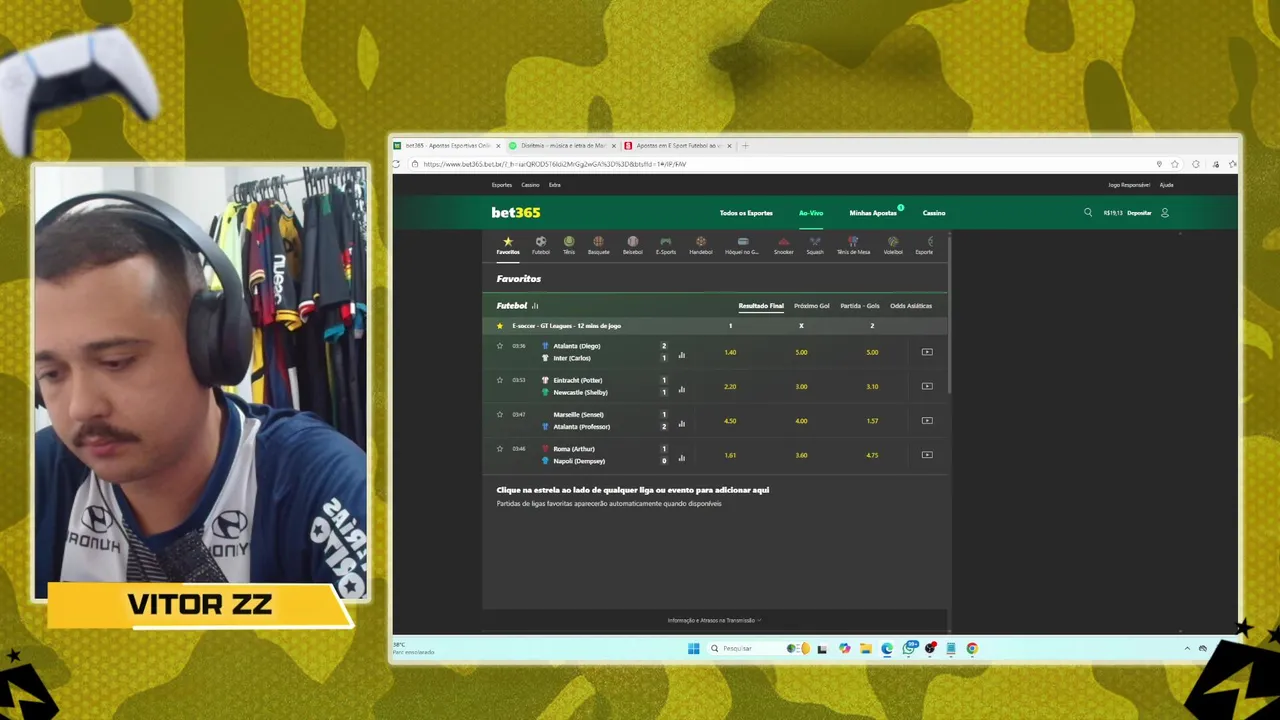Image resolution: width=1280 pixels, height=720 pixels.
Task: Open match stats for Marseille vs Atalanta
Action: pos(682,424)
